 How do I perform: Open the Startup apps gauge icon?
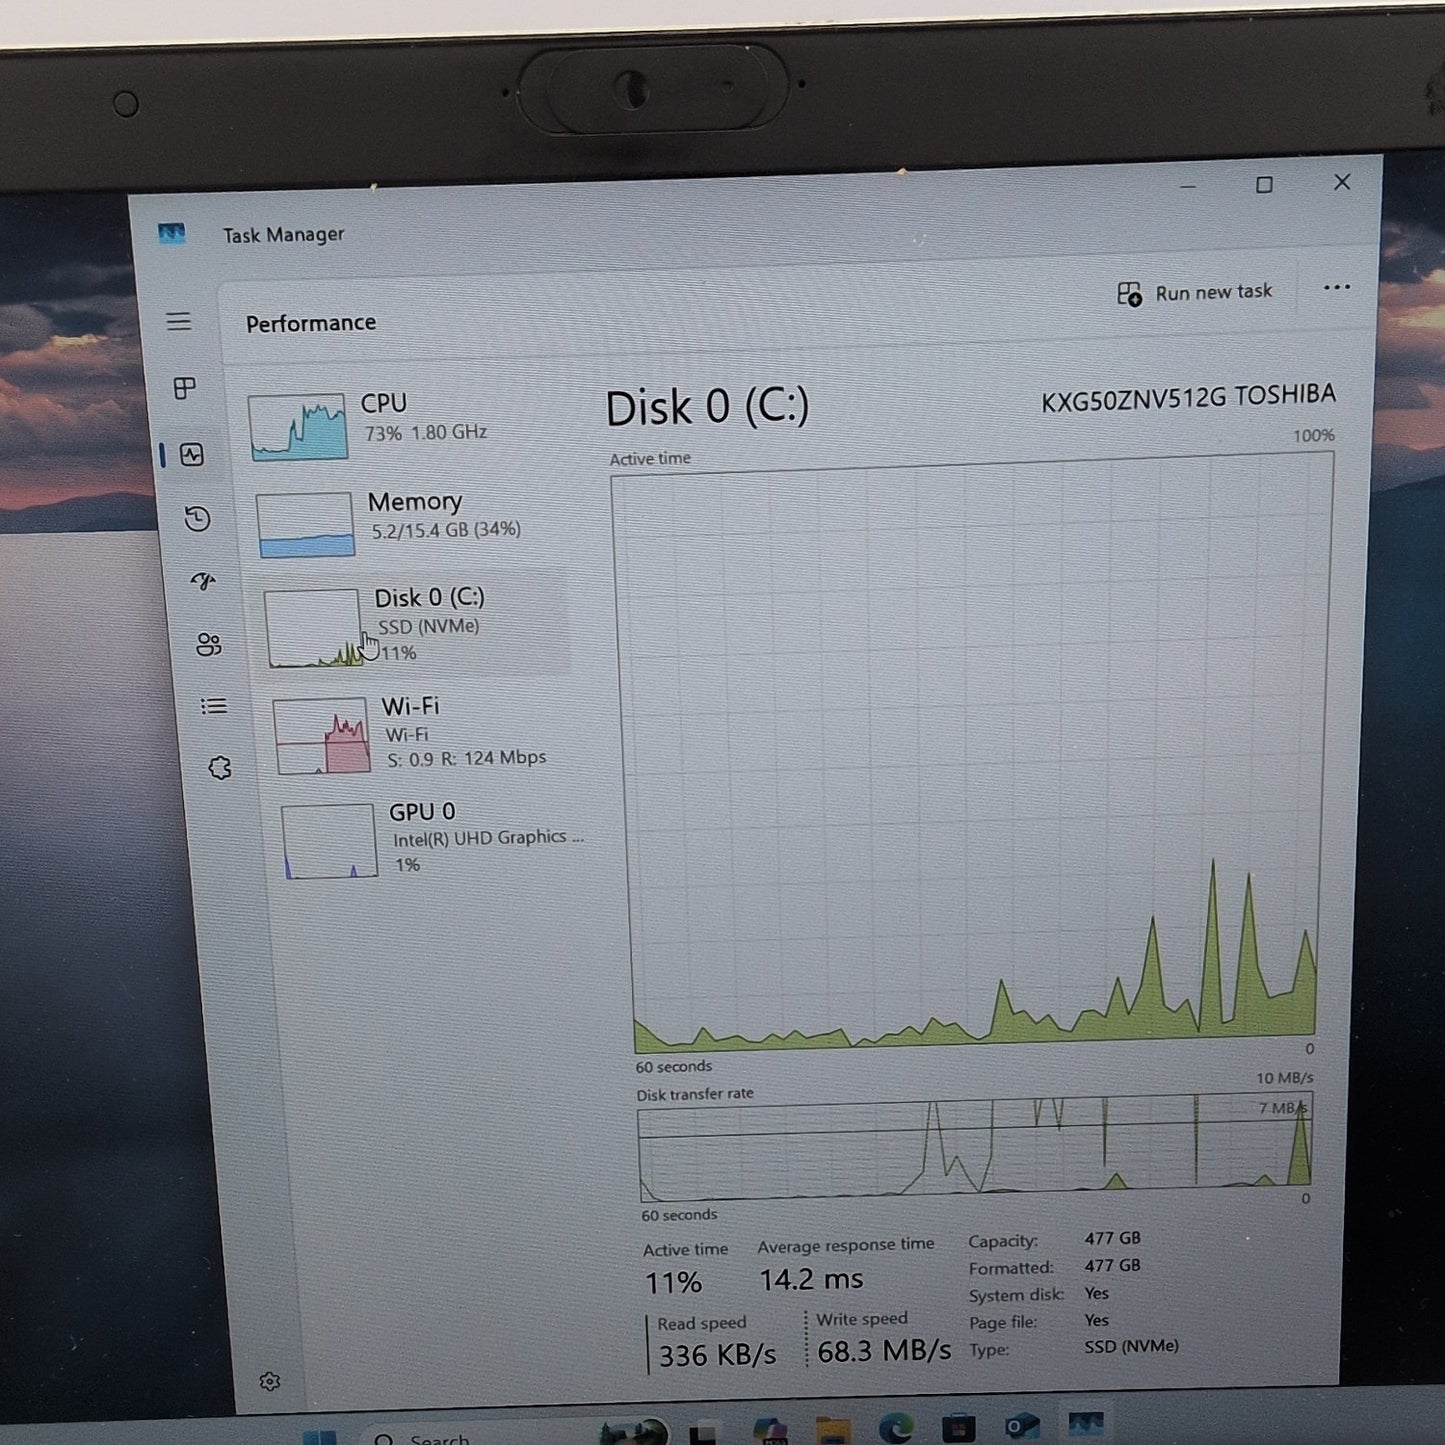click(x=203, y=581)
